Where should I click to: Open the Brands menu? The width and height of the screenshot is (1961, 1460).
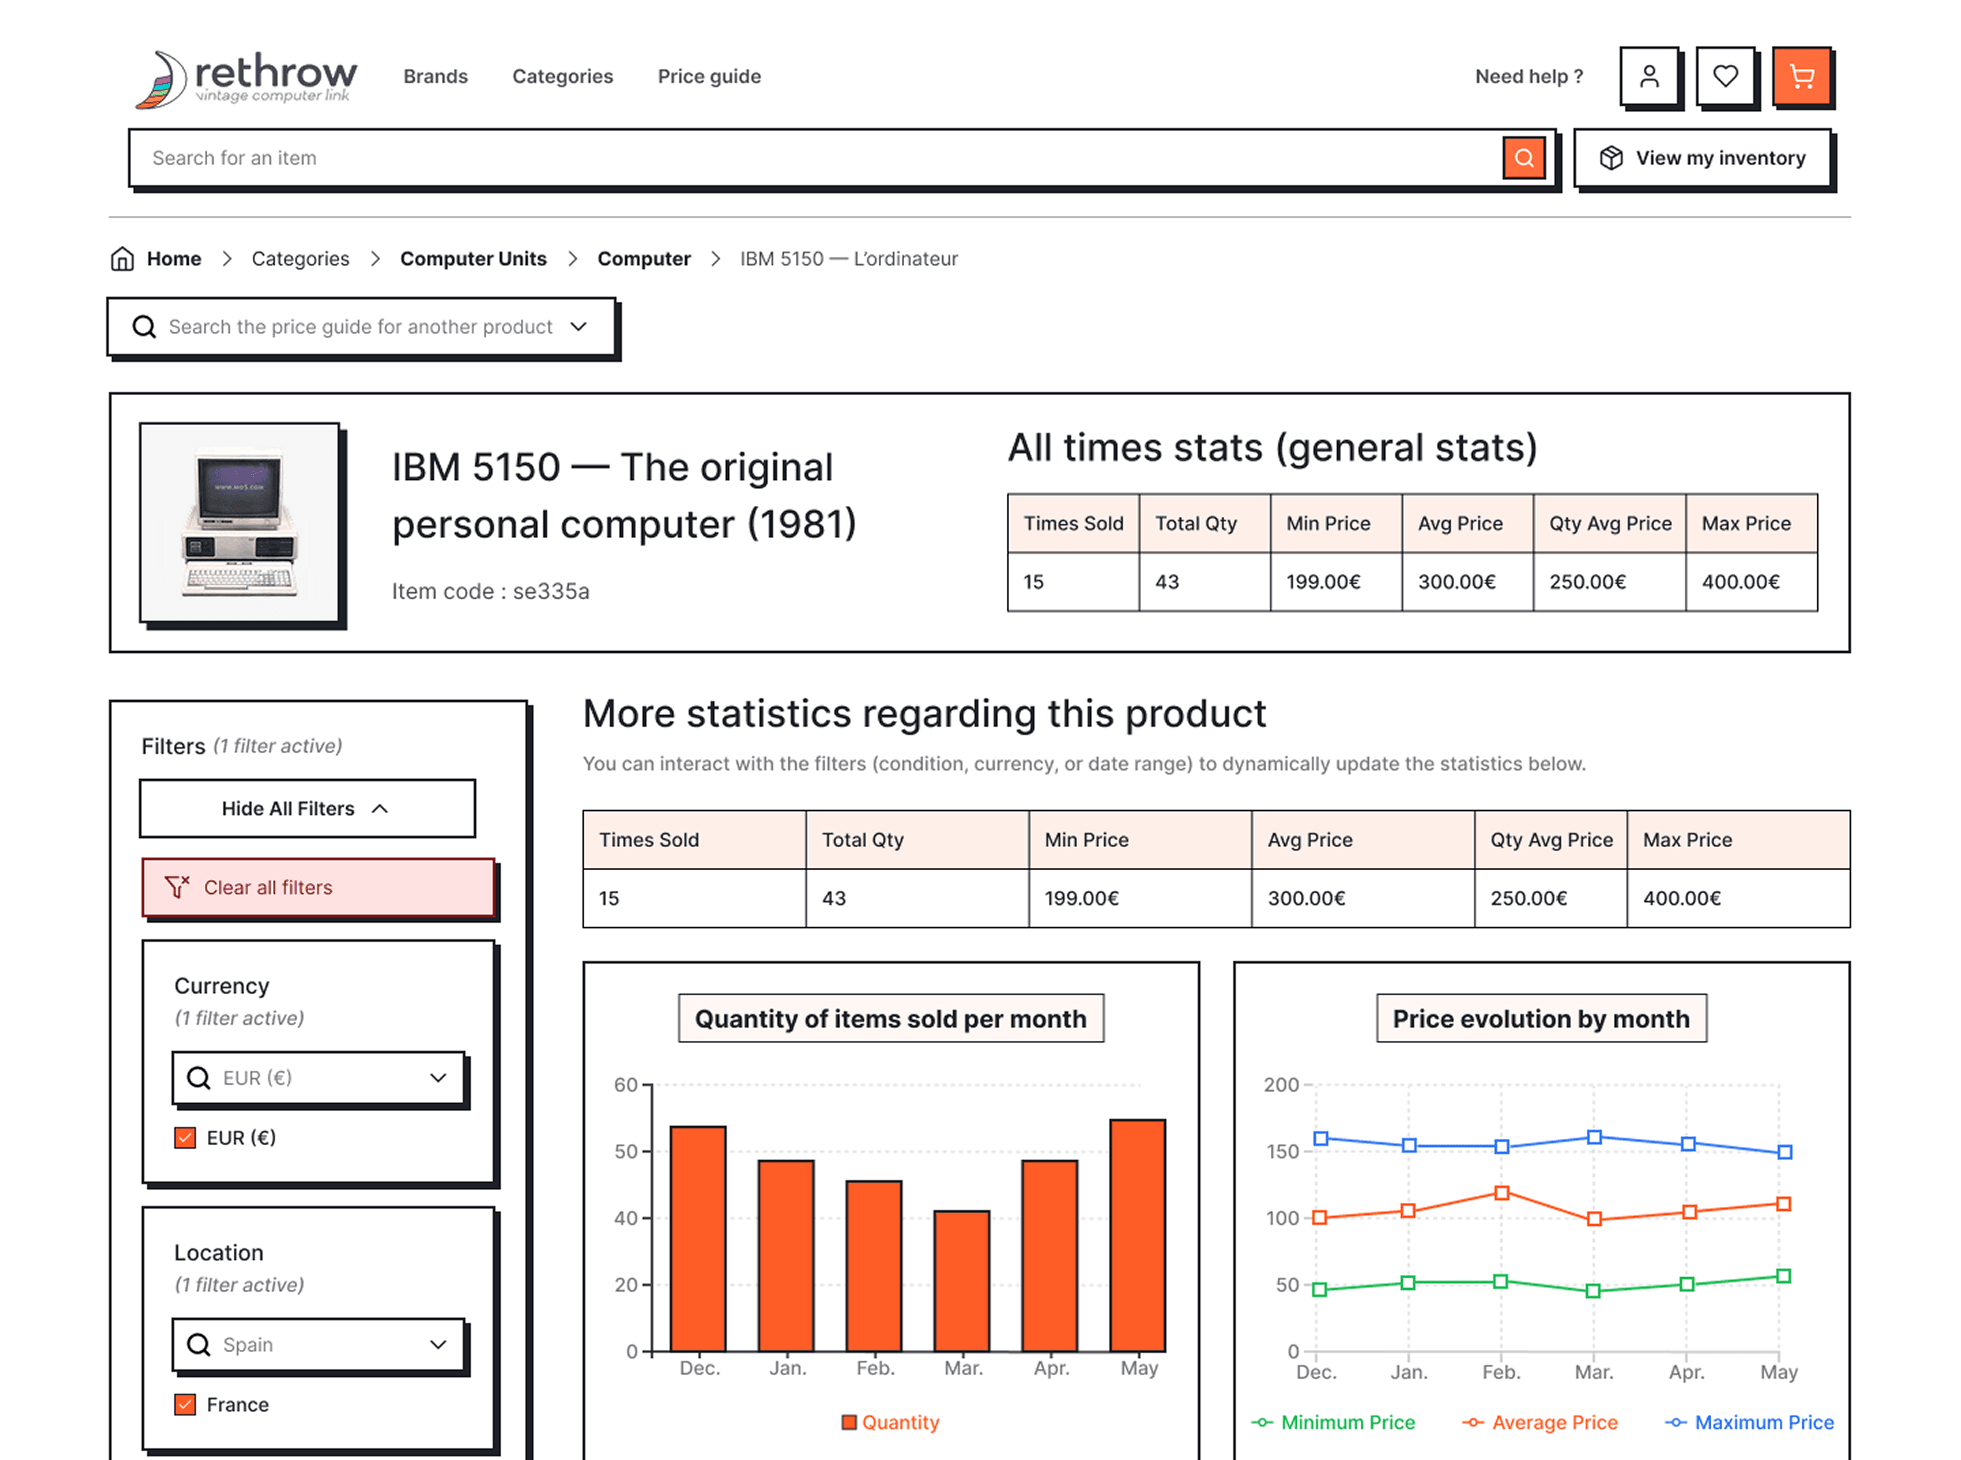(435, 76)
